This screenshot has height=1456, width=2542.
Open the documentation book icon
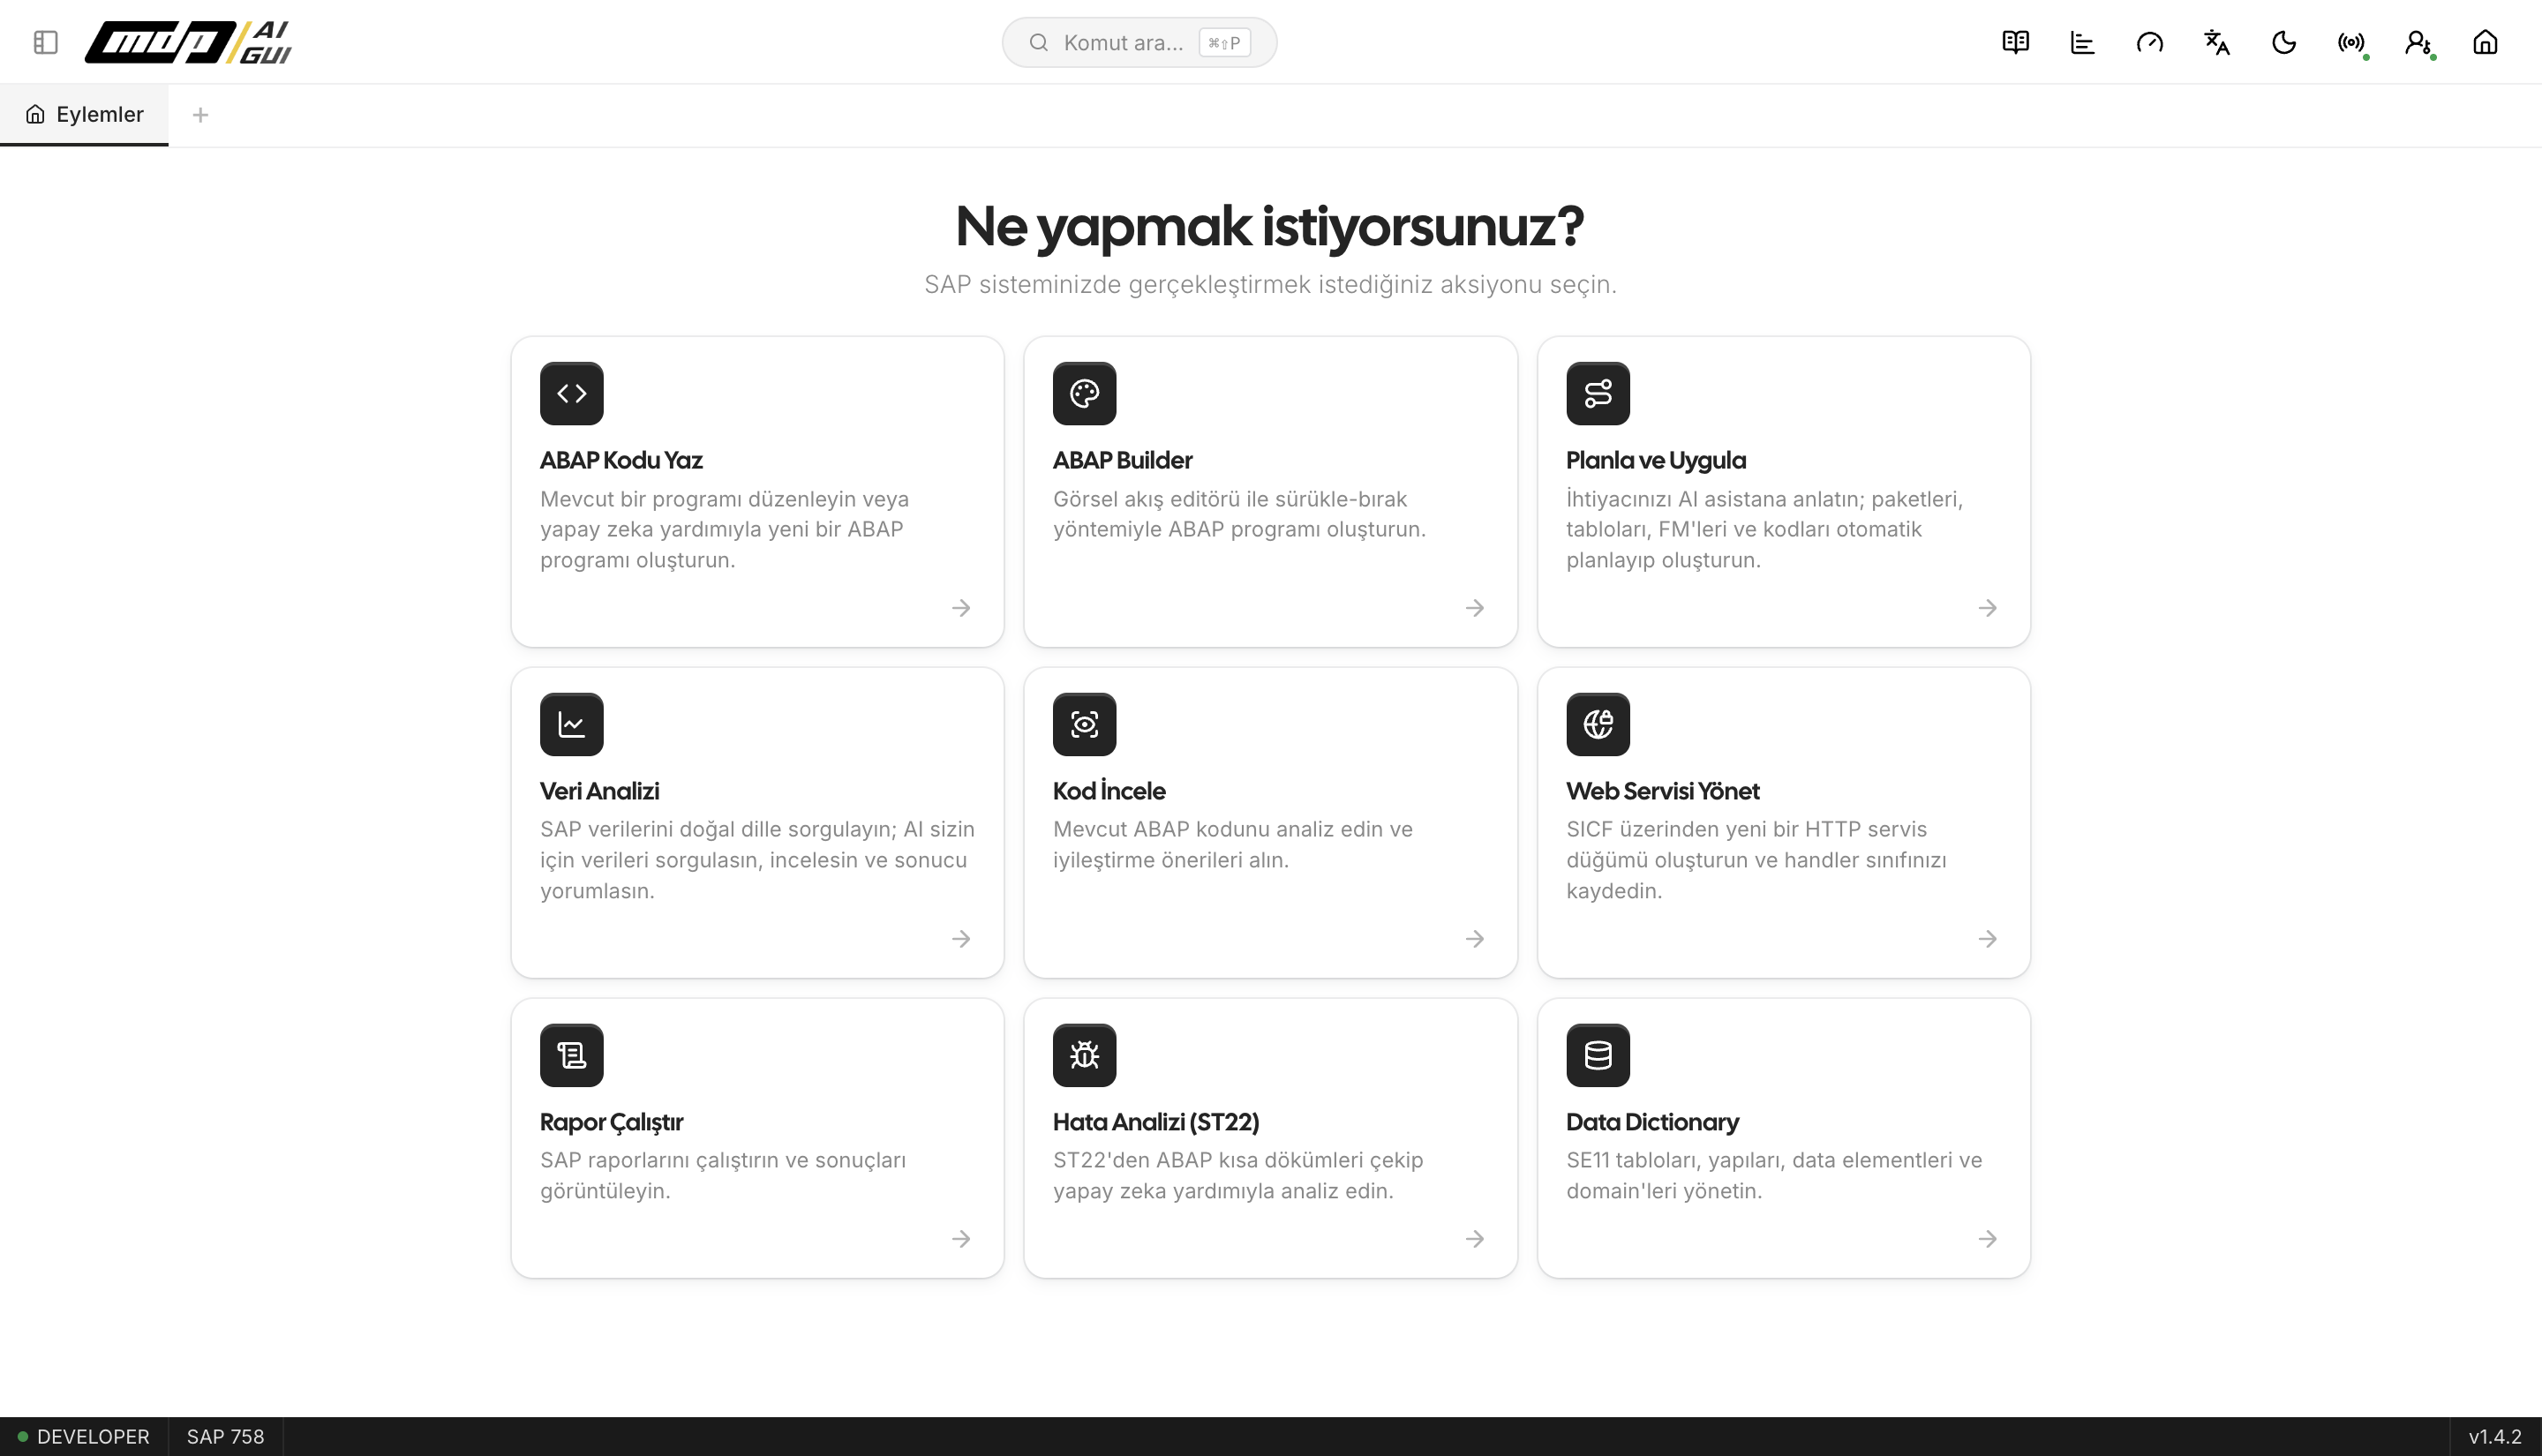click(x=2016, y=42)
